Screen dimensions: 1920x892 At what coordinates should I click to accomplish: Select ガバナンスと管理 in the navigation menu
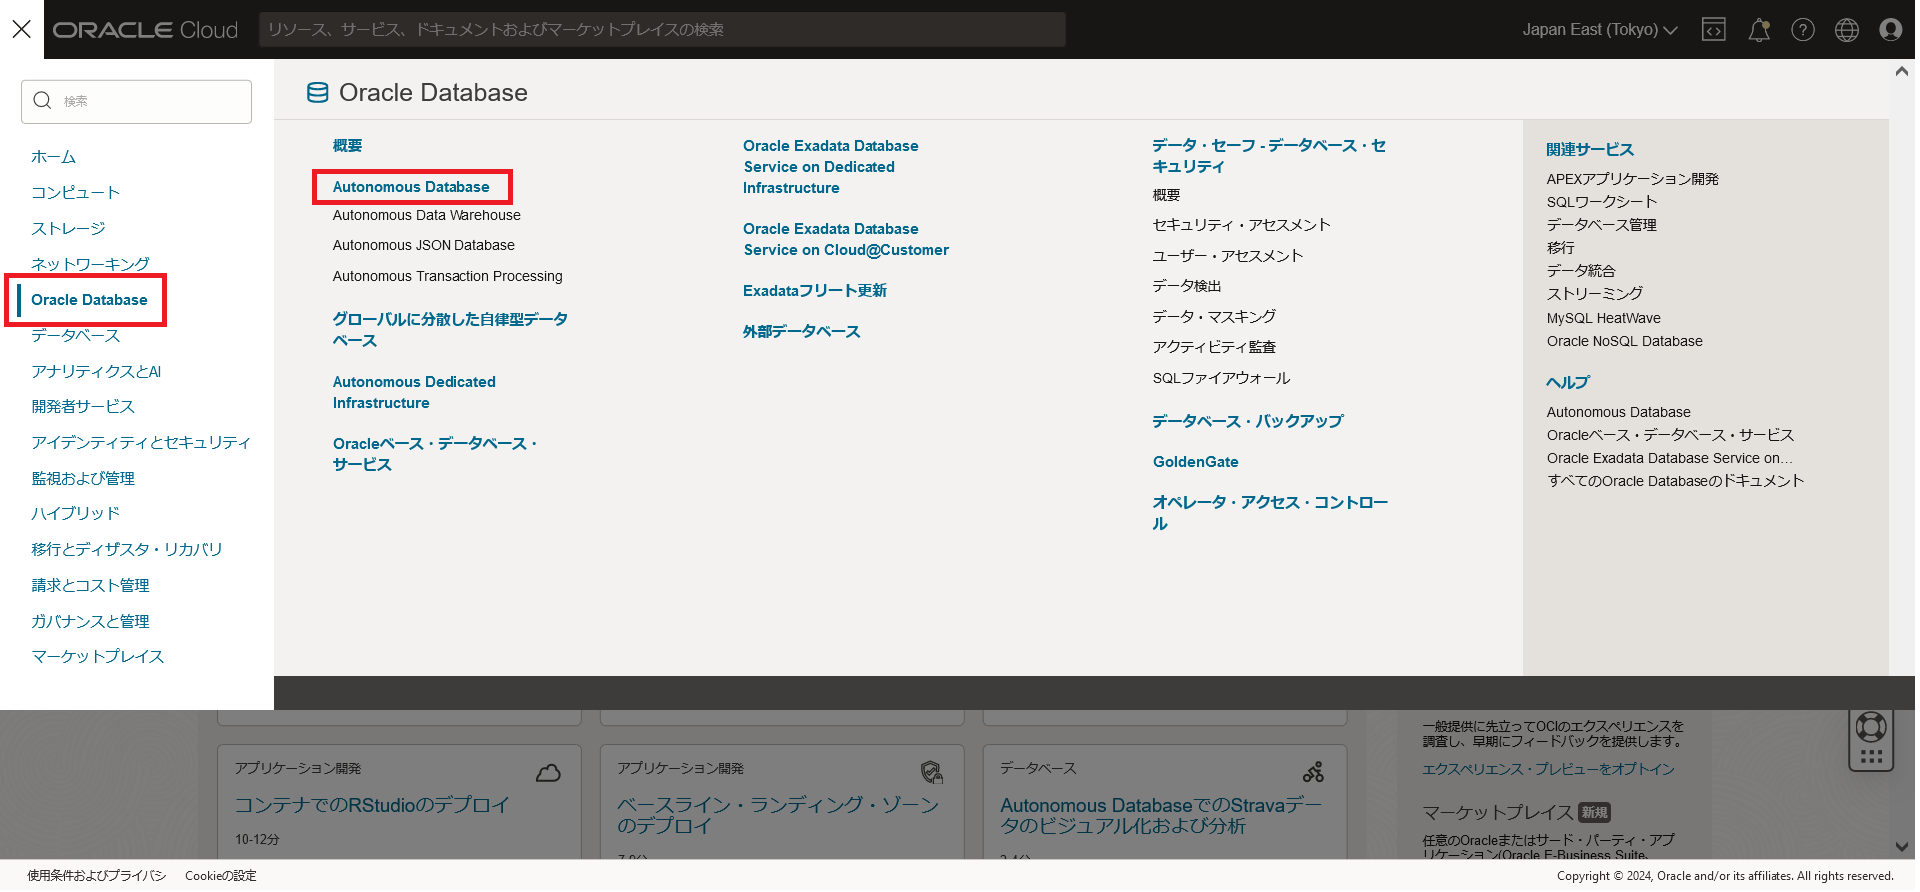[90, 622]
